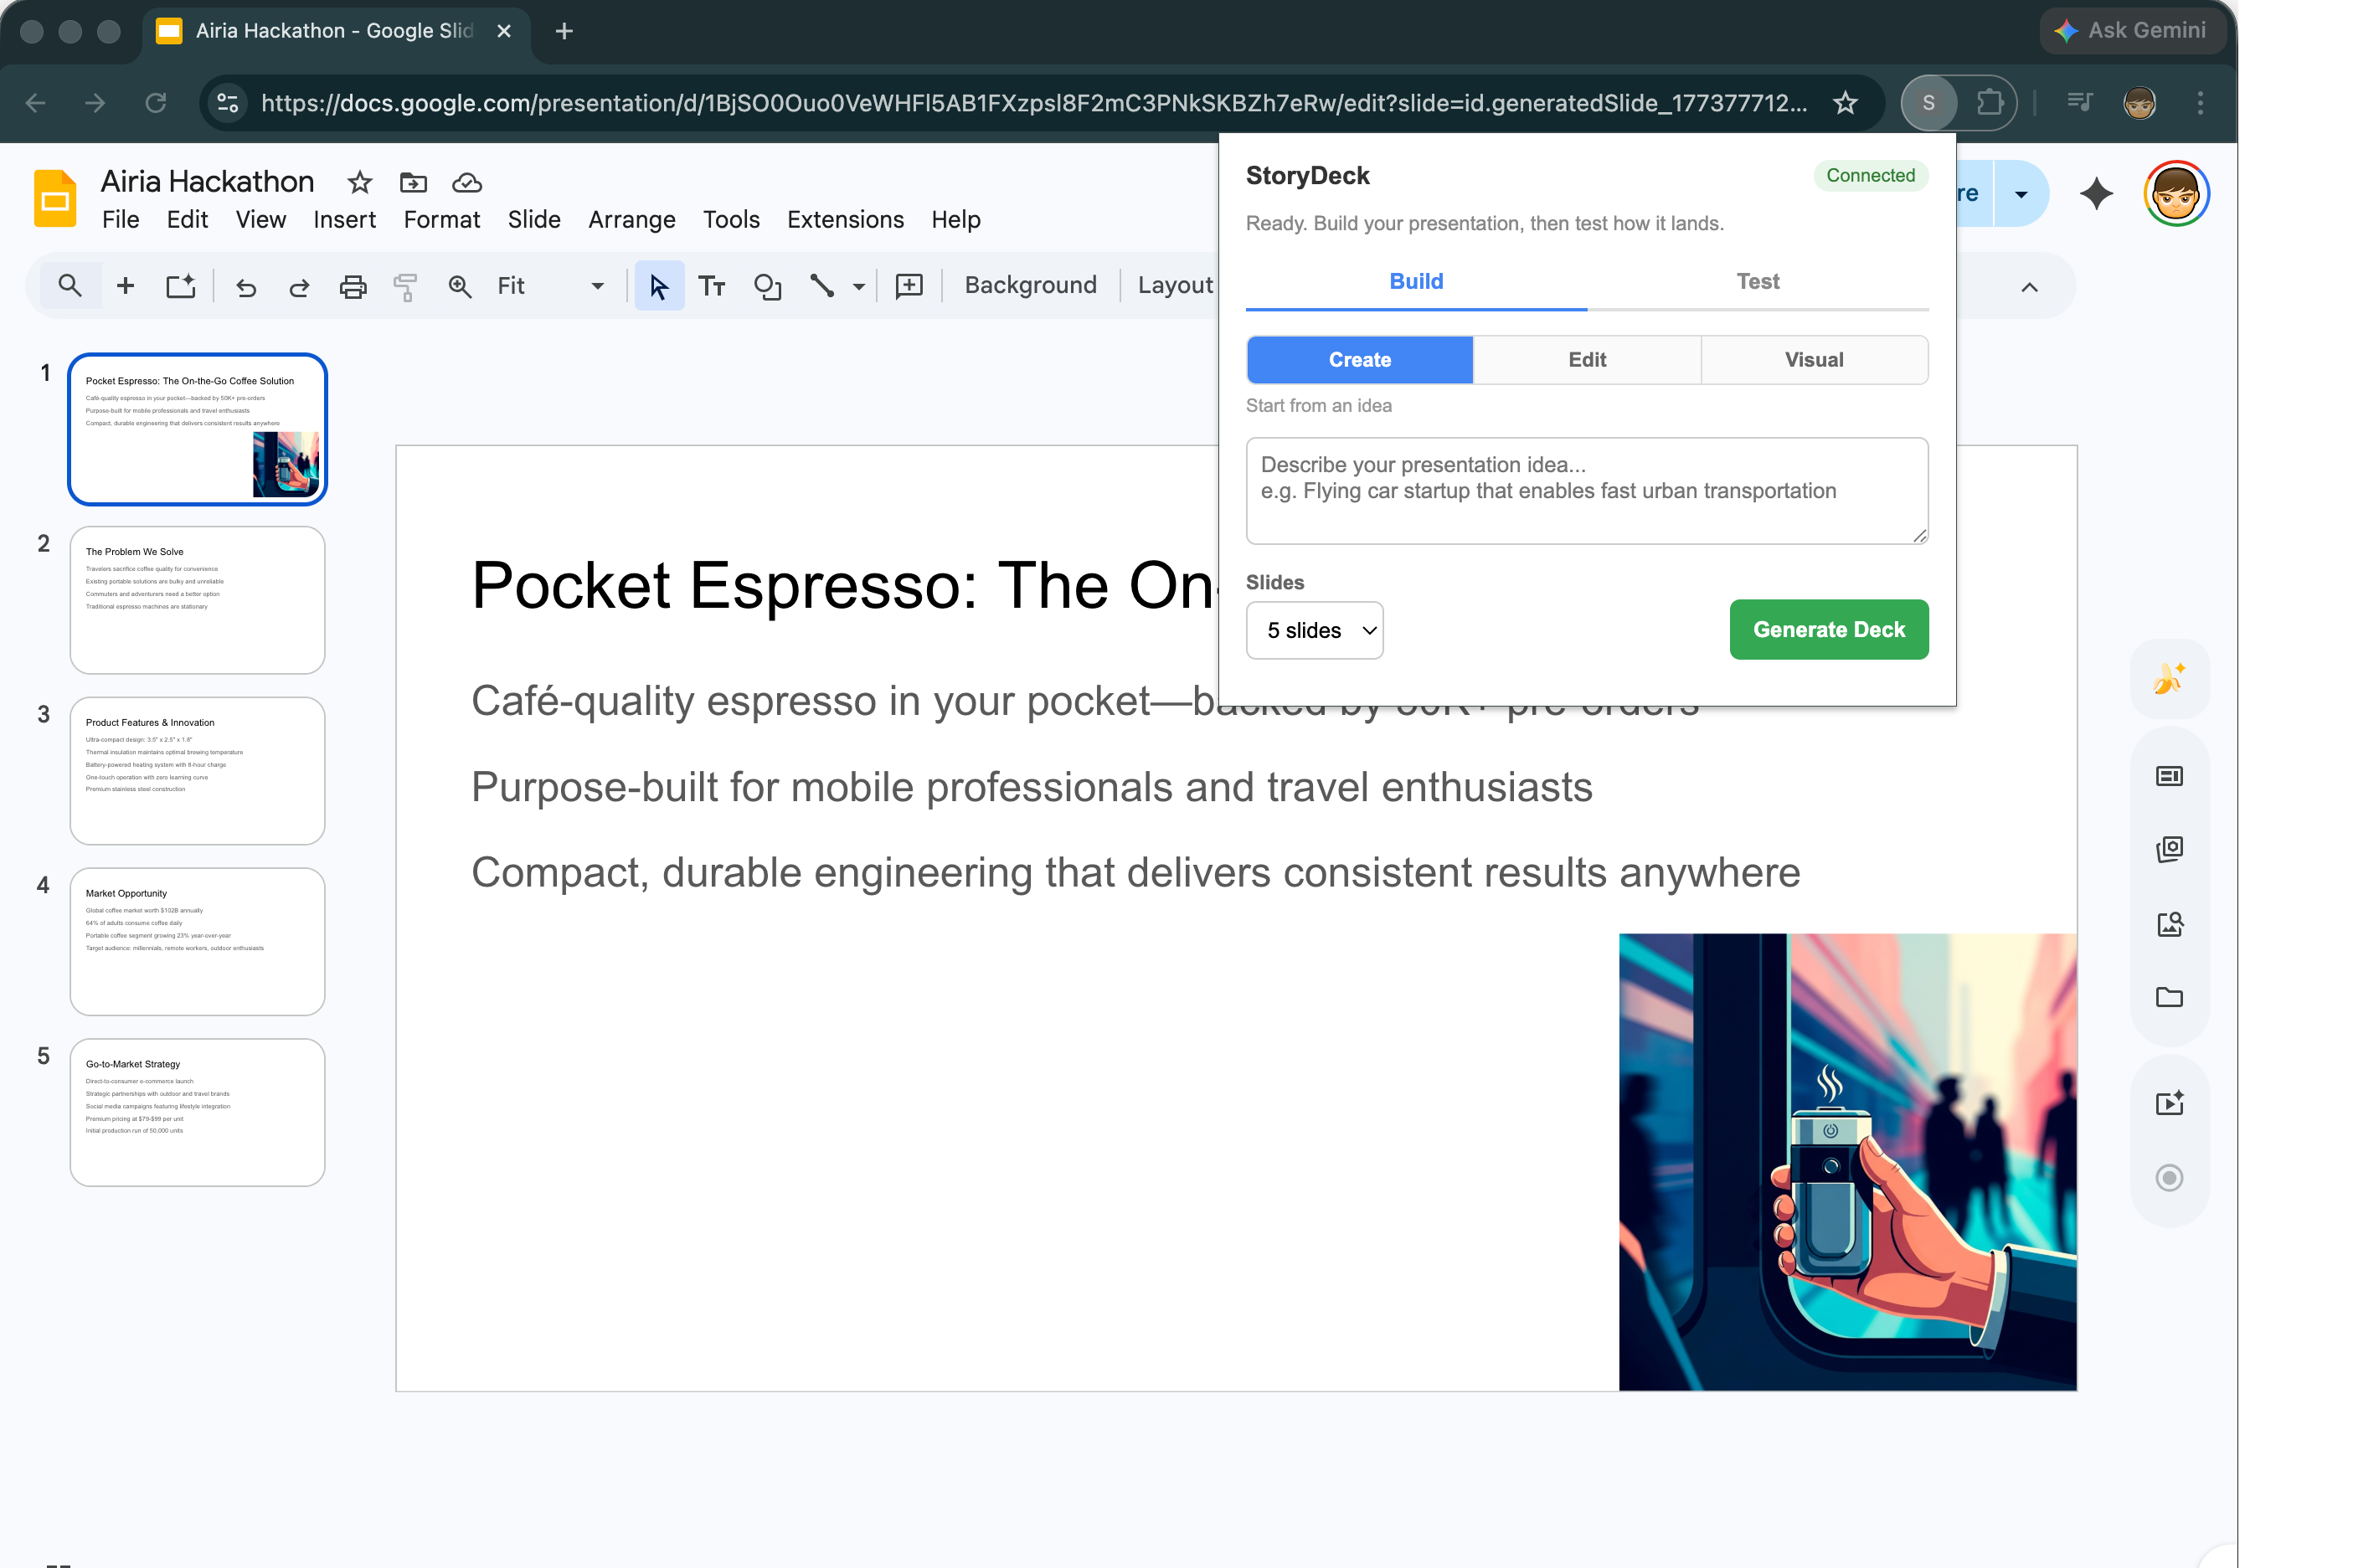Viewport: 2353px width, 1568px height.
Task: Switch StoryDeck to Edit mode
Action: (1587, 360)
